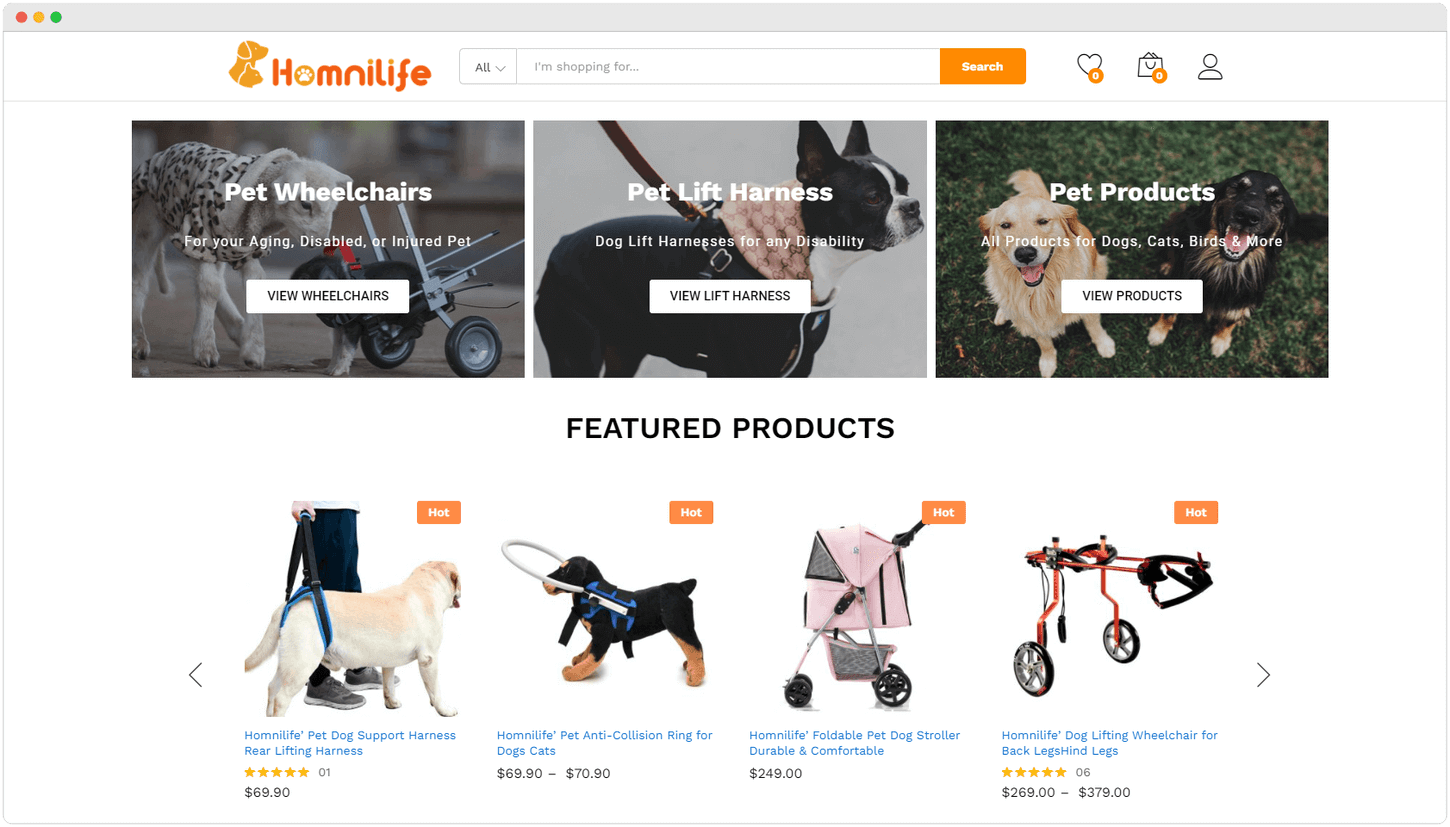
Task: Open the wishlist heart icon
Action: coord(1089,66)
